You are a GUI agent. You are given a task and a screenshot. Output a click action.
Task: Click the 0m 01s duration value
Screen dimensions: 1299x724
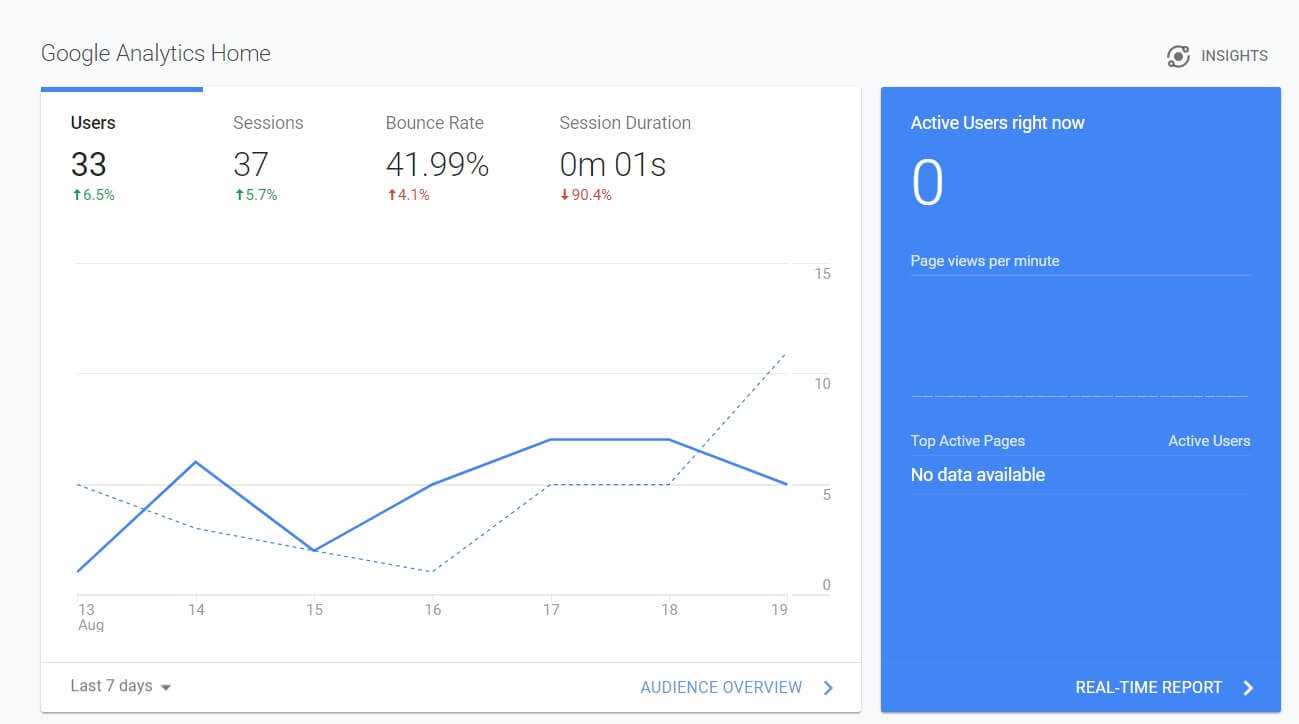click(x=613, y=164)
